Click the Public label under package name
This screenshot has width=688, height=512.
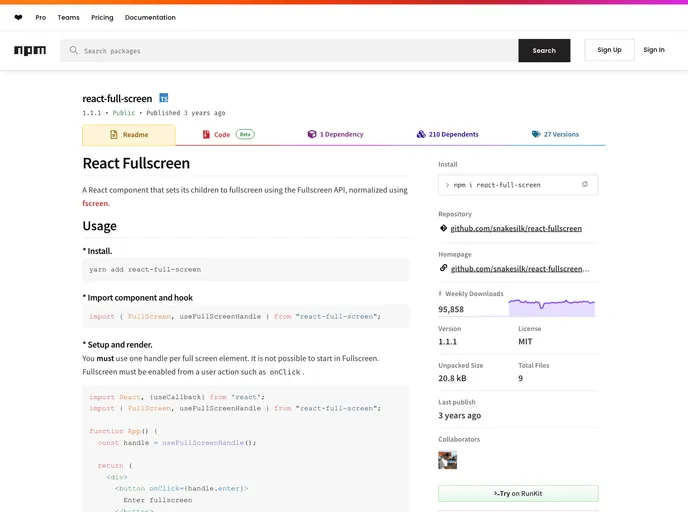click(x=124, y=113)
